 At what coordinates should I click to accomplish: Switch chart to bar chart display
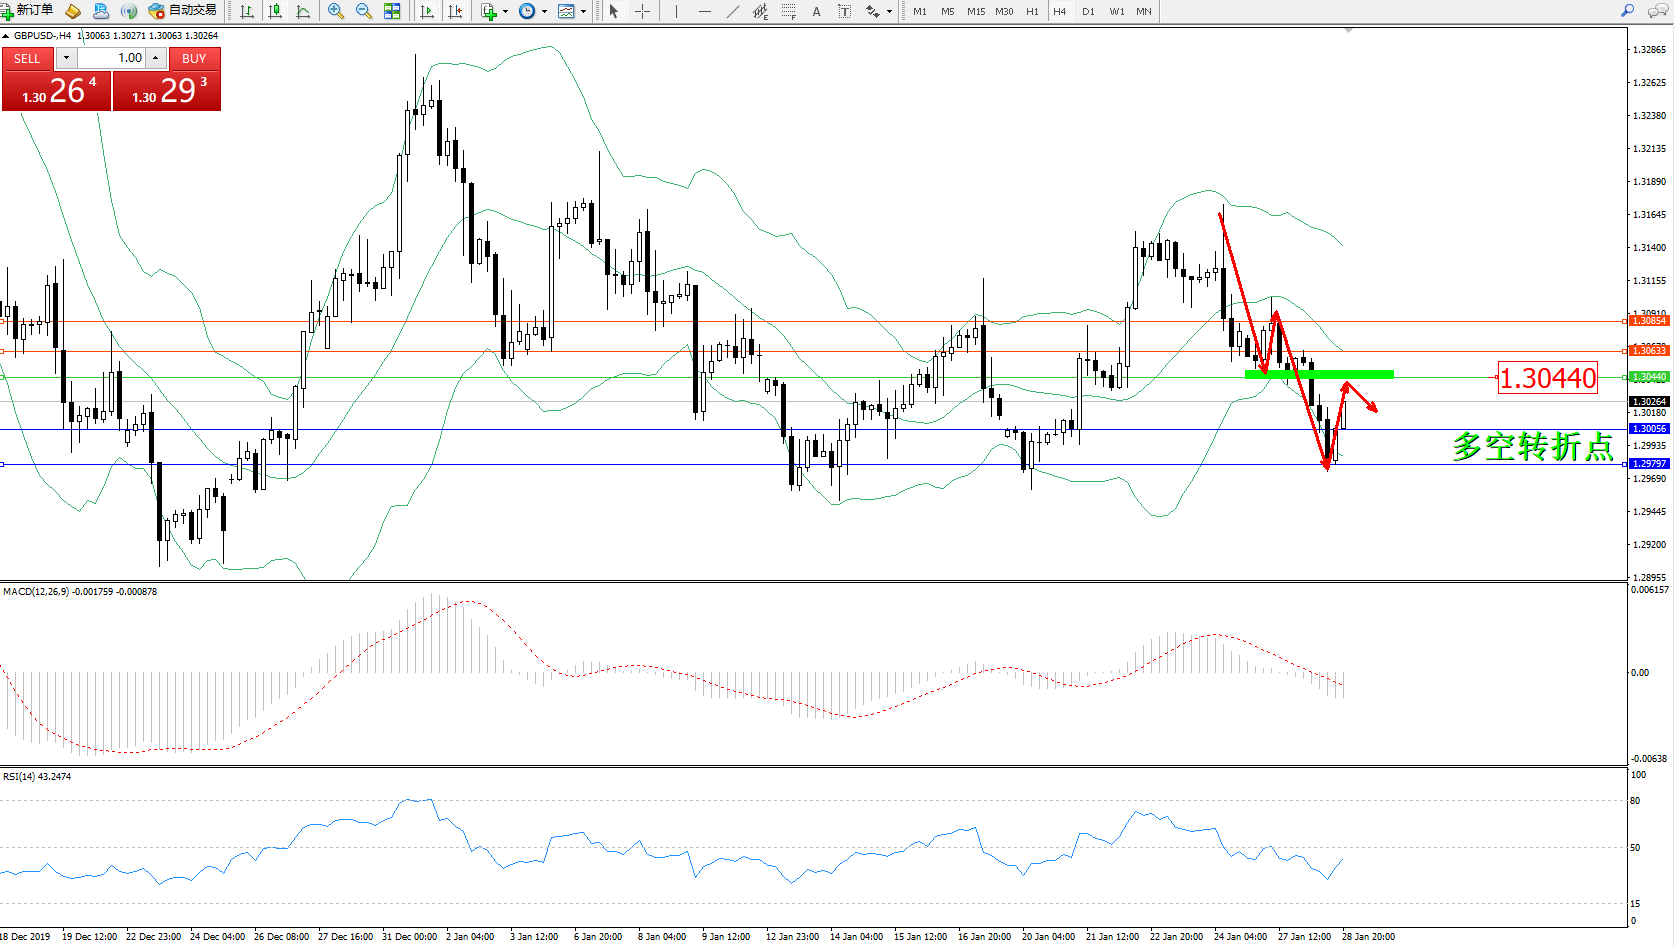tap(246, 11)
